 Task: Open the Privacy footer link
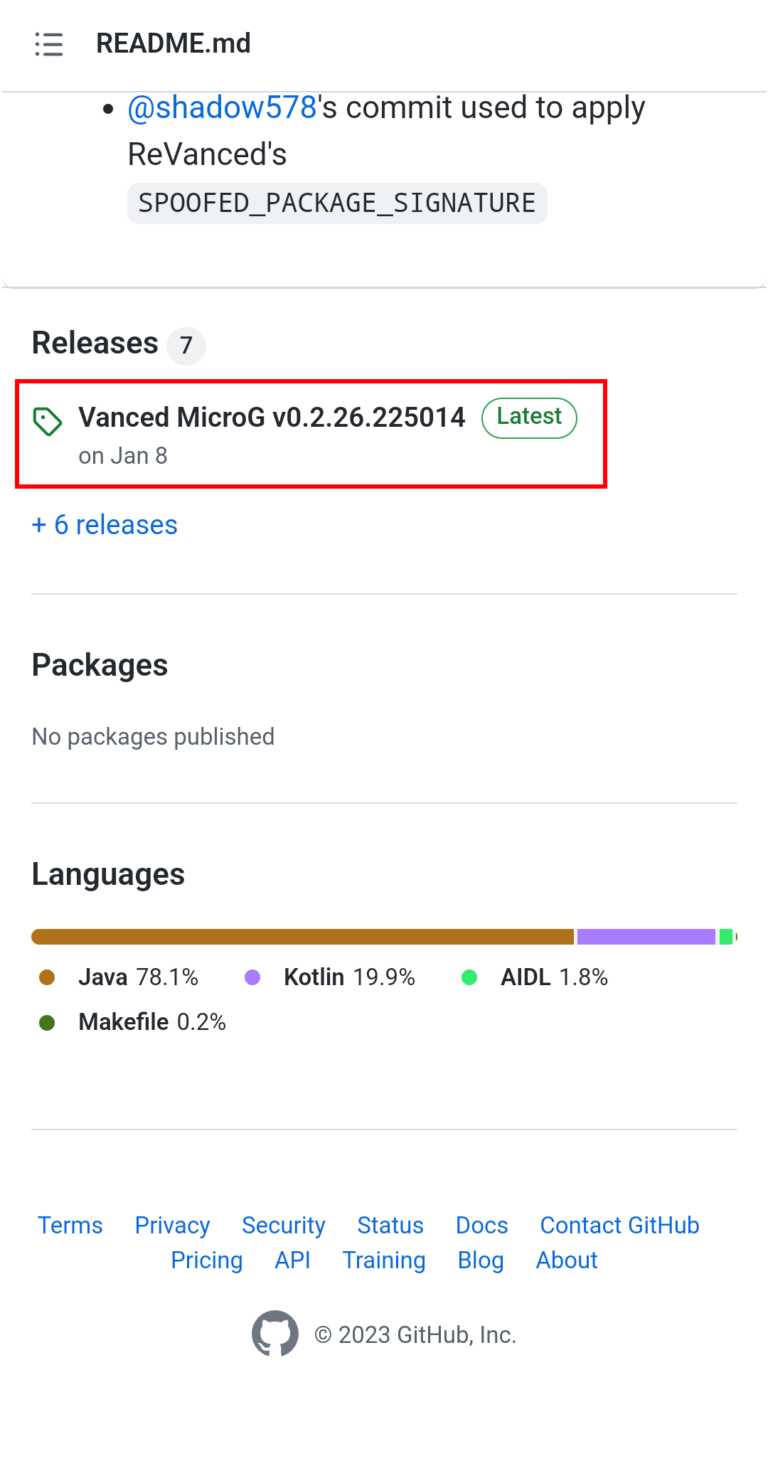click(172, 1225)
